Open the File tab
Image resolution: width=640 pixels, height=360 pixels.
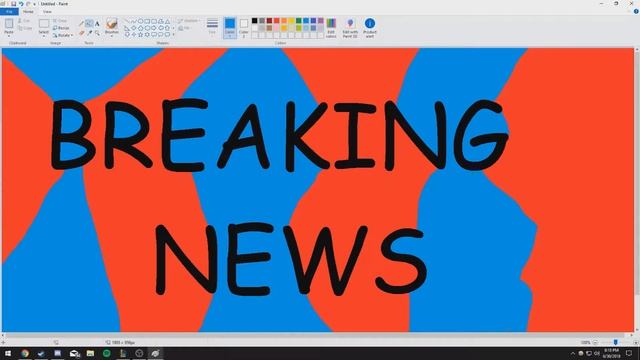click(x=9, y=11)
